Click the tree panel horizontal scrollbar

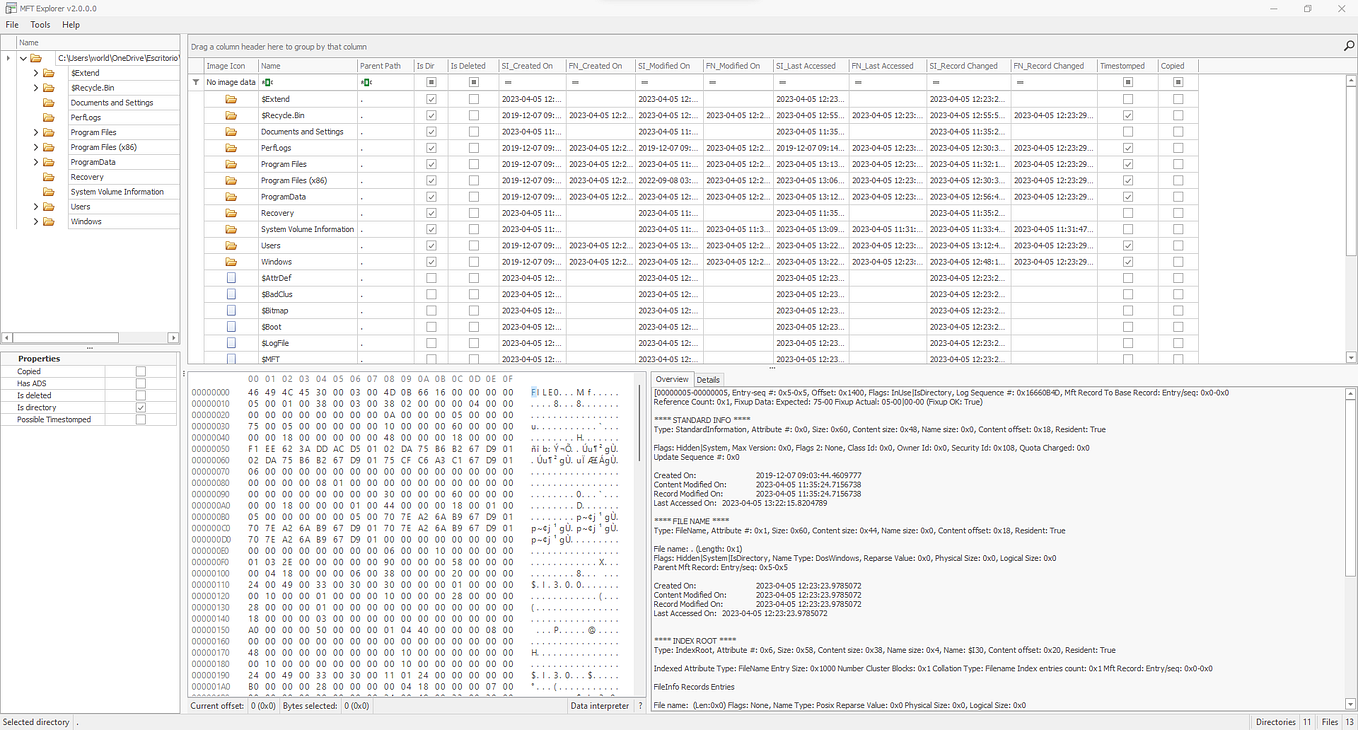(x=90, y=338)
